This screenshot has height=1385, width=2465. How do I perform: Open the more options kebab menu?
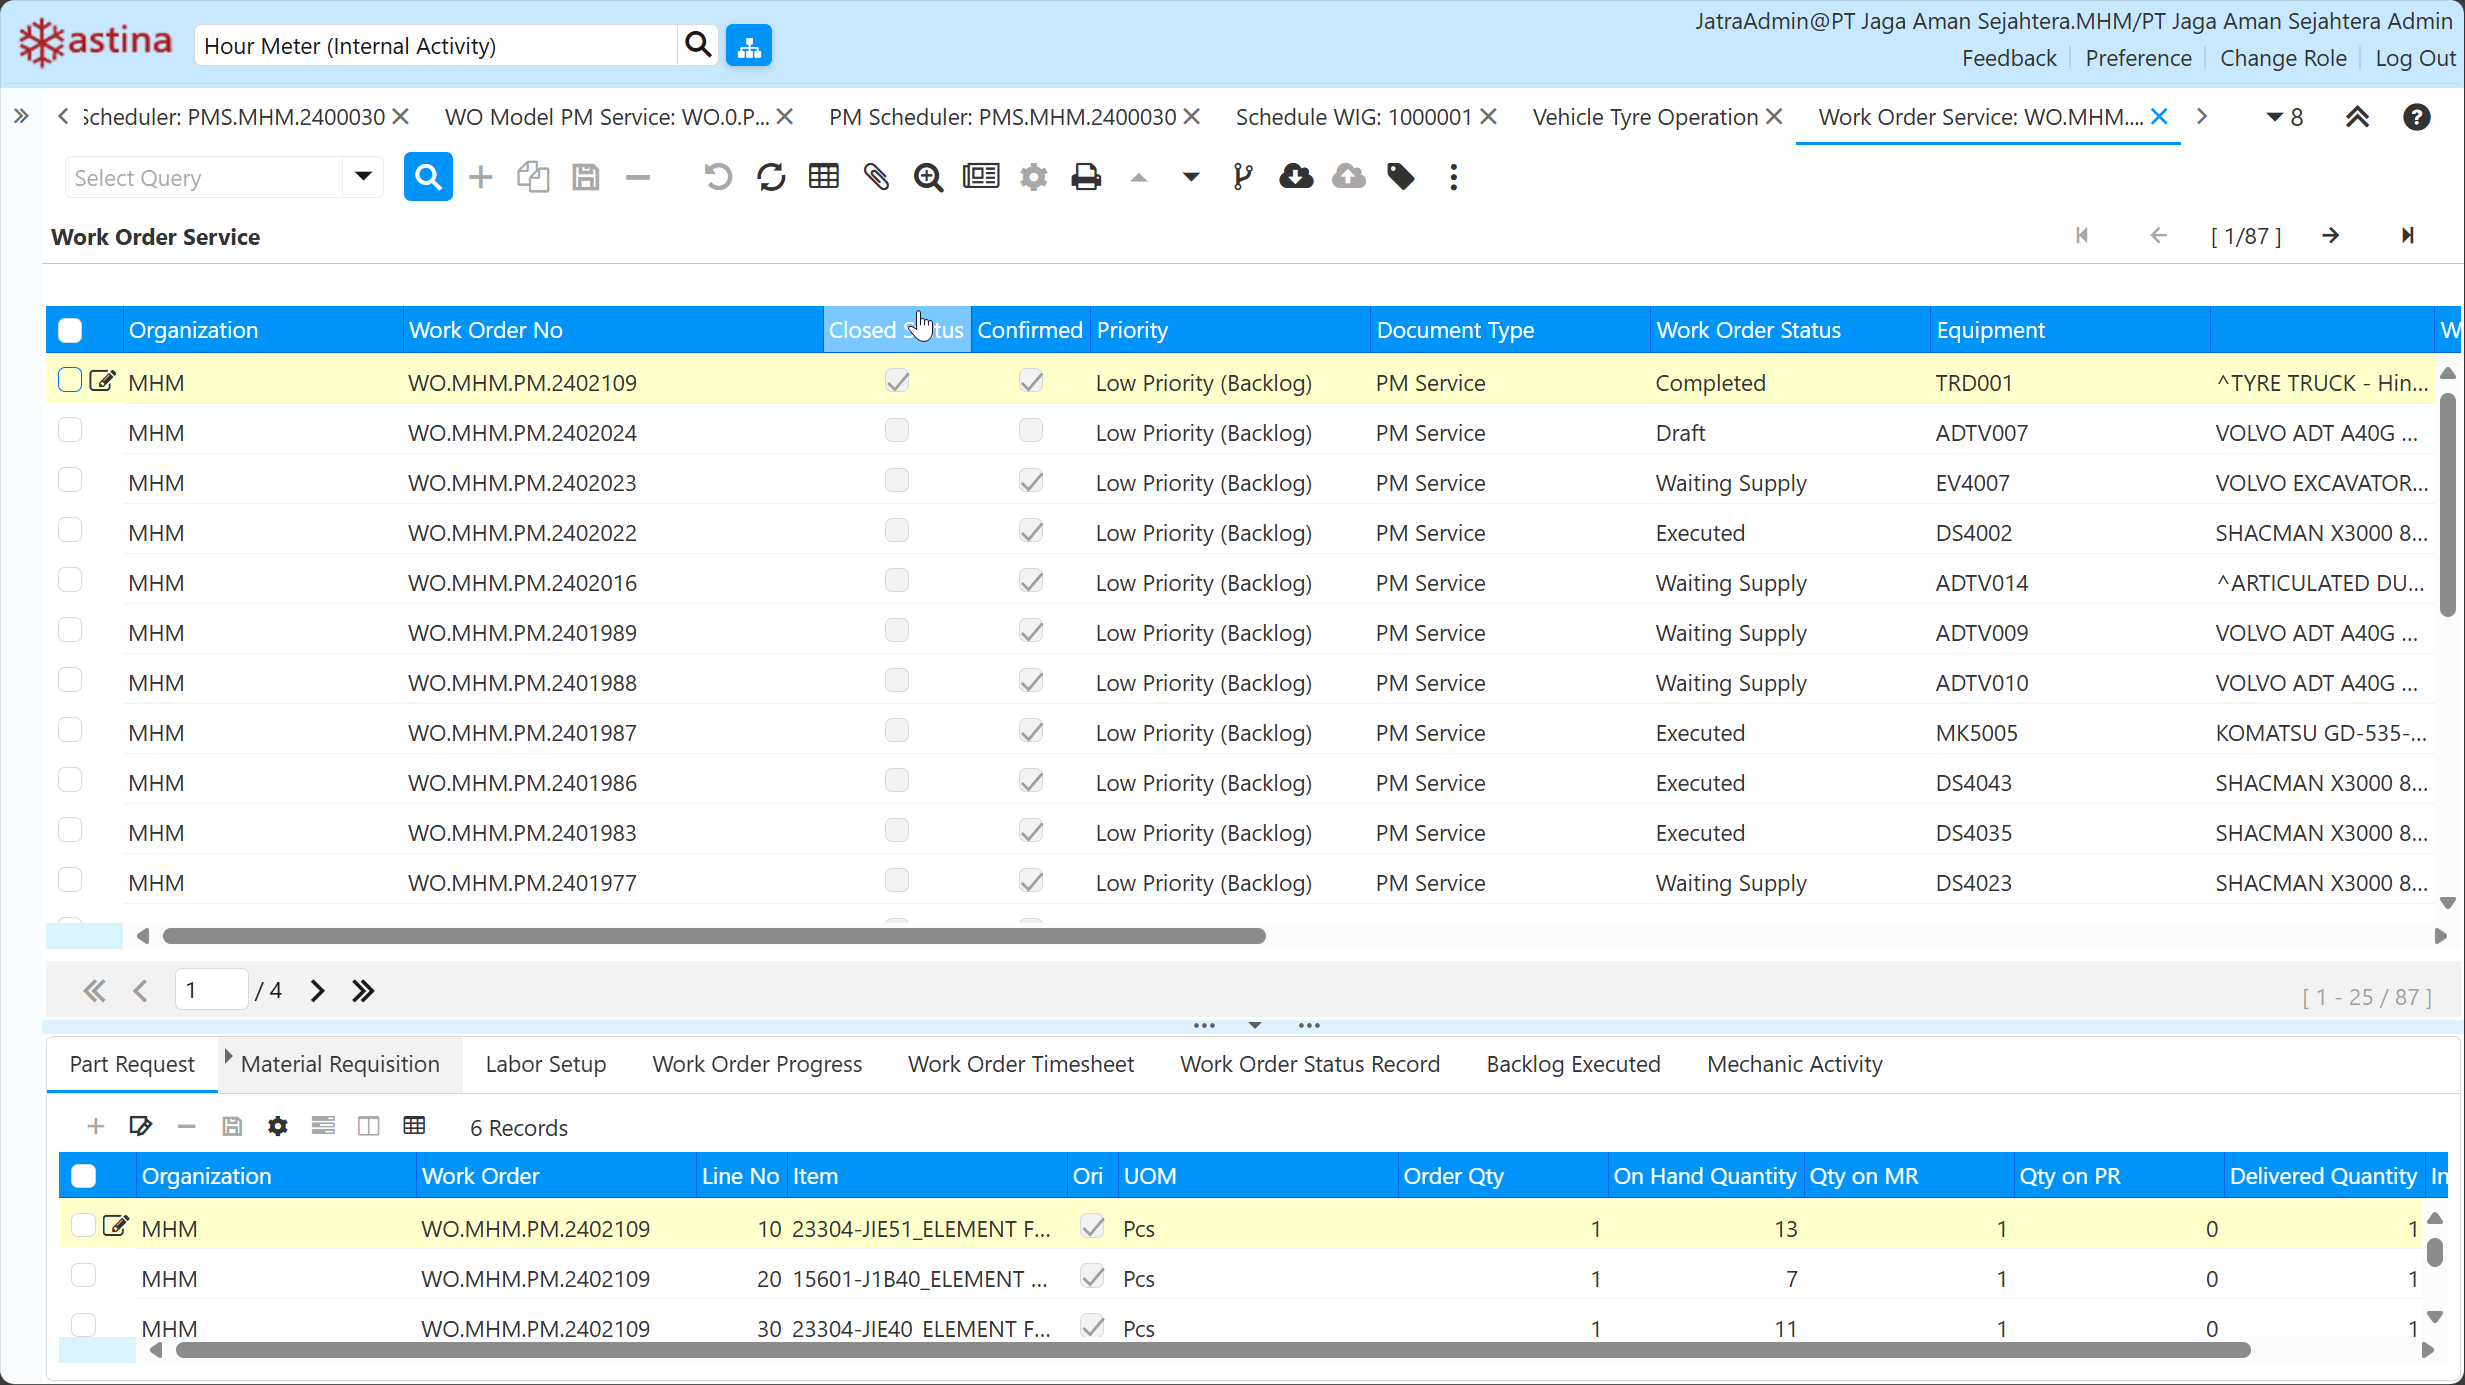point(1453,177)
